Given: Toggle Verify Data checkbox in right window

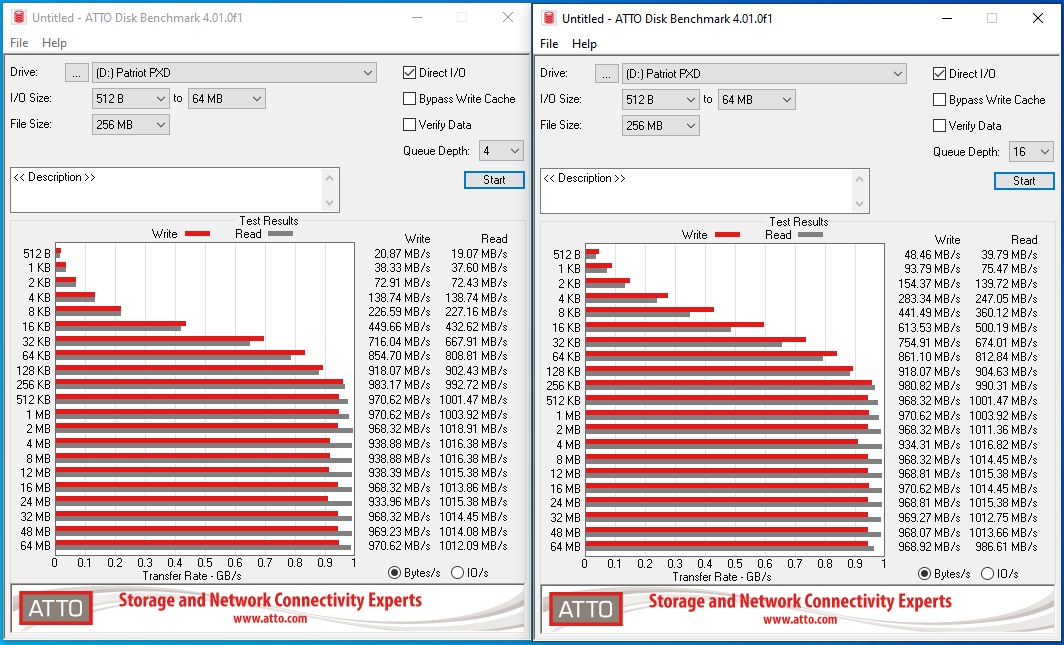Looking at the screenshot, I should click(939, 125).
